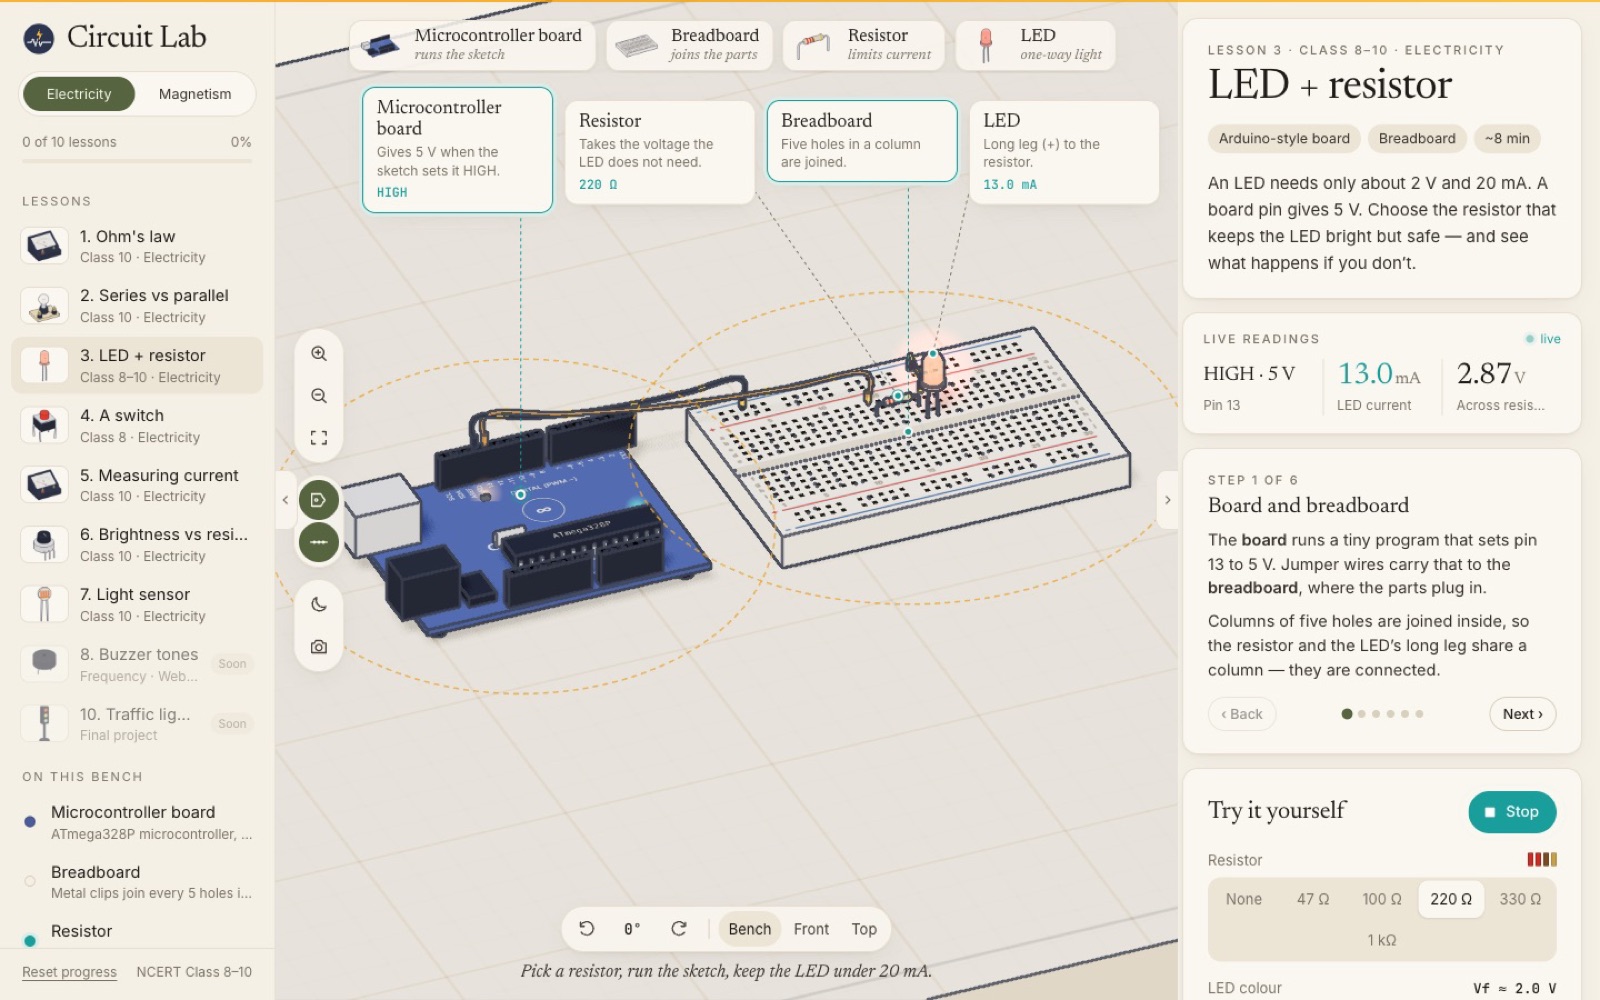Open lesson 7 Light sensor
Viewport: 1600px width, 1000px height.
(x=137, y=605)
